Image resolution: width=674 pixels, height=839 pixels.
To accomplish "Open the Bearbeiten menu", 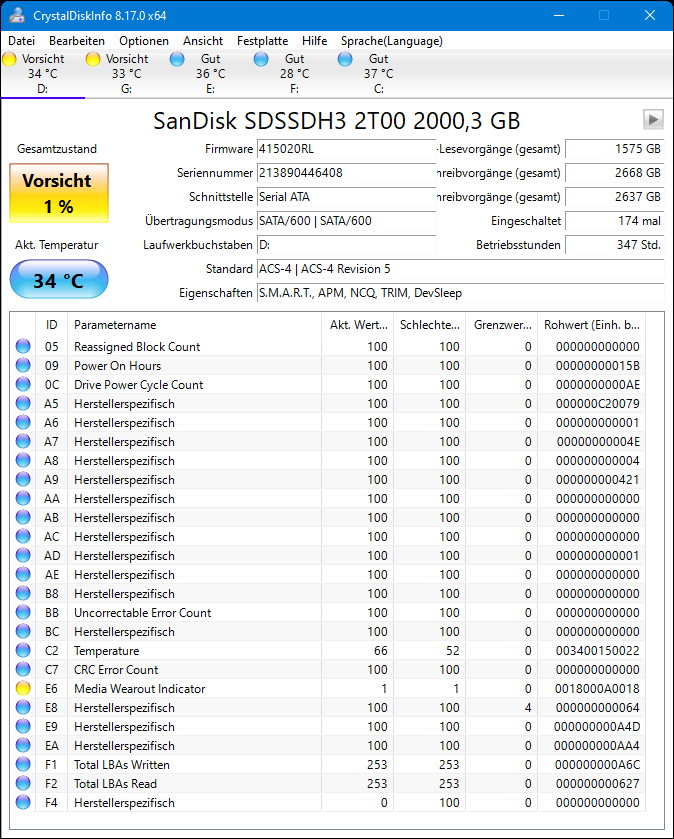I will click(x=76, y=41).
